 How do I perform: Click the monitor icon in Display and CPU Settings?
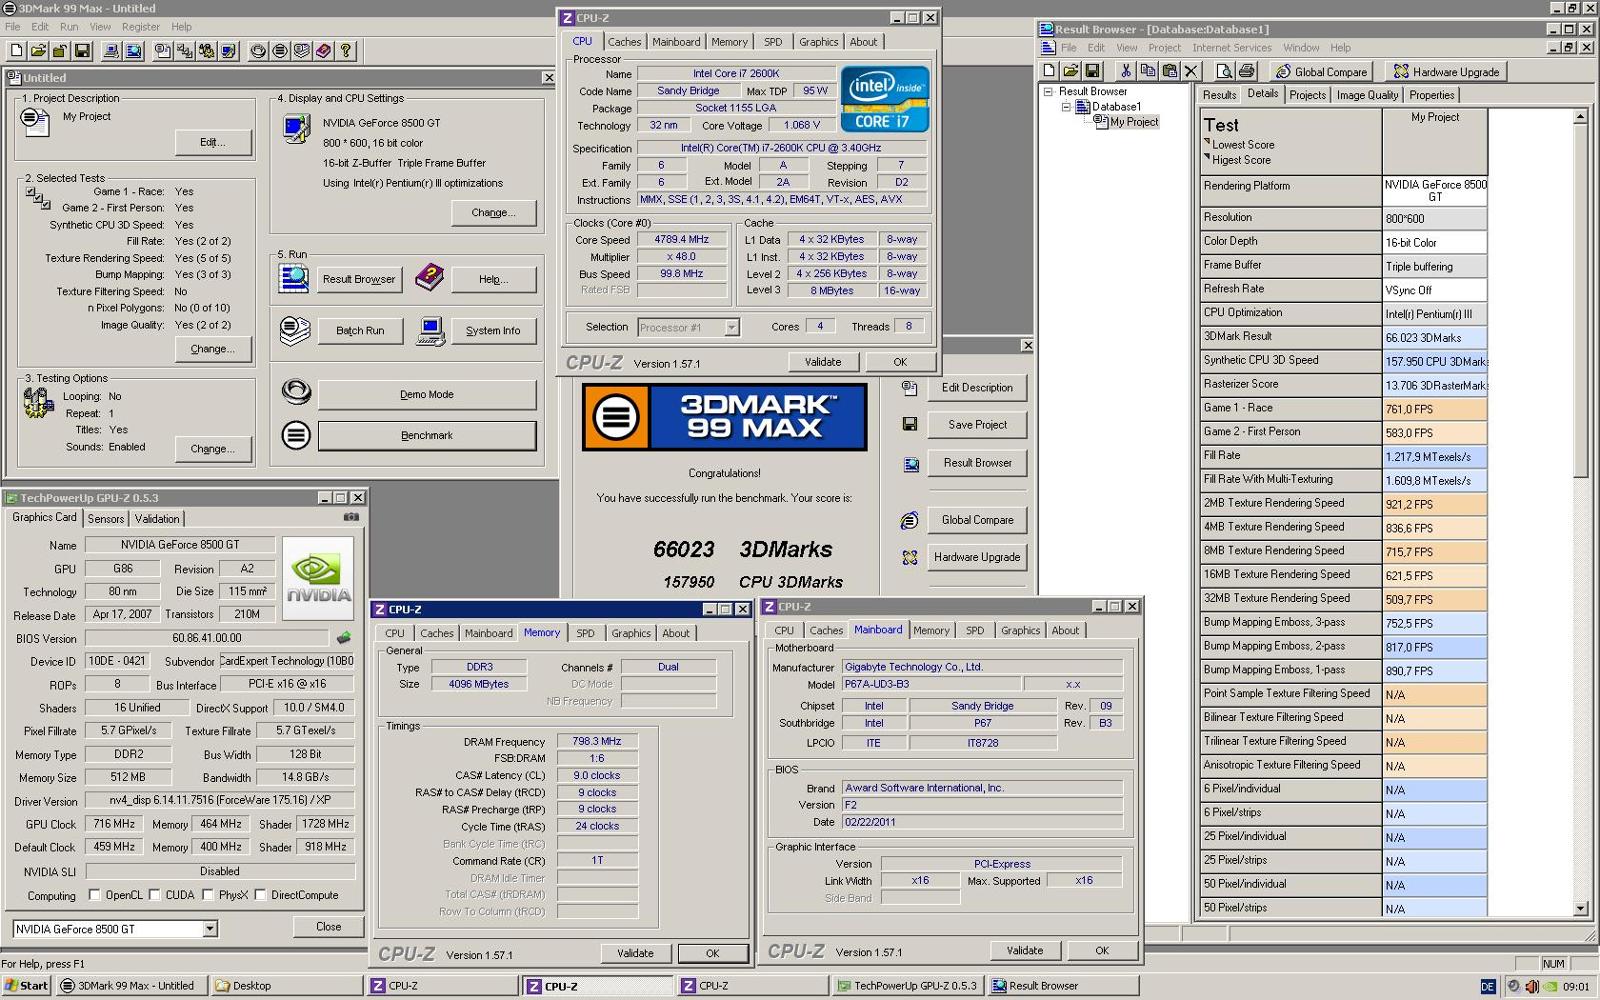coord(296,129)
